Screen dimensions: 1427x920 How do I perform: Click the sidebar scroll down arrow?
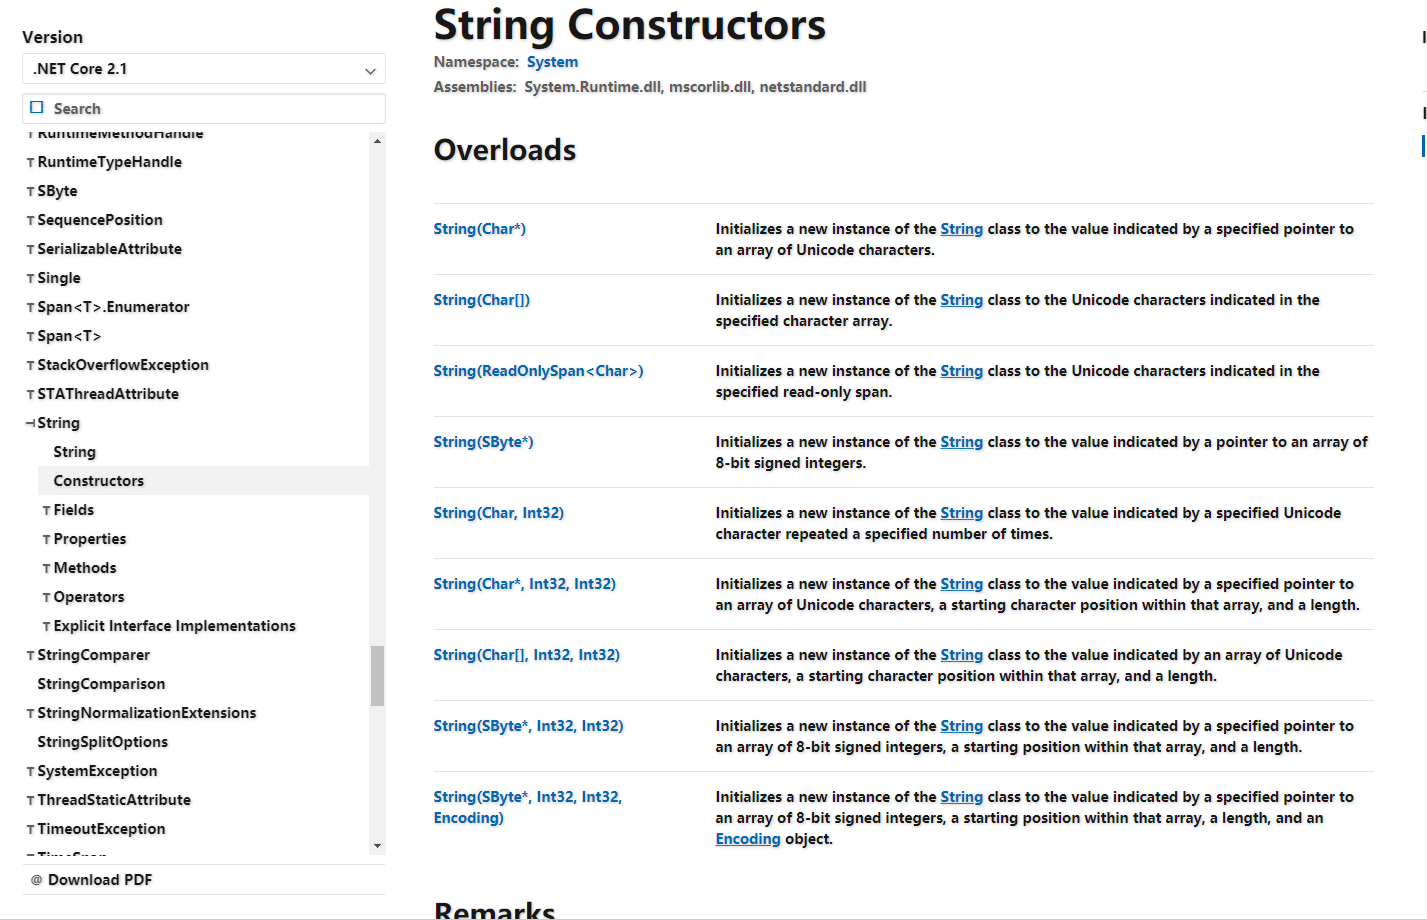coord(377,846)
